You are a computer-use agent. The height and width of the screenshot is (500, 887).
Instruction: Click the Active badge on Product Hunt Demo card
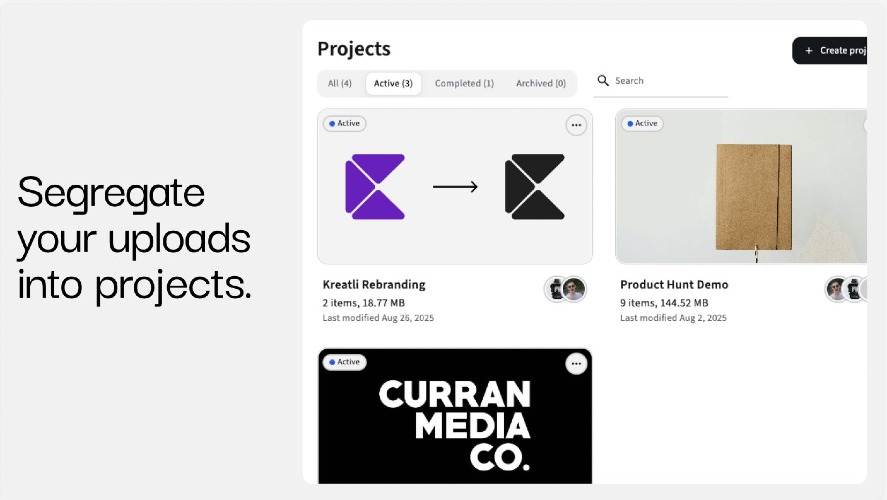(642, 123)
